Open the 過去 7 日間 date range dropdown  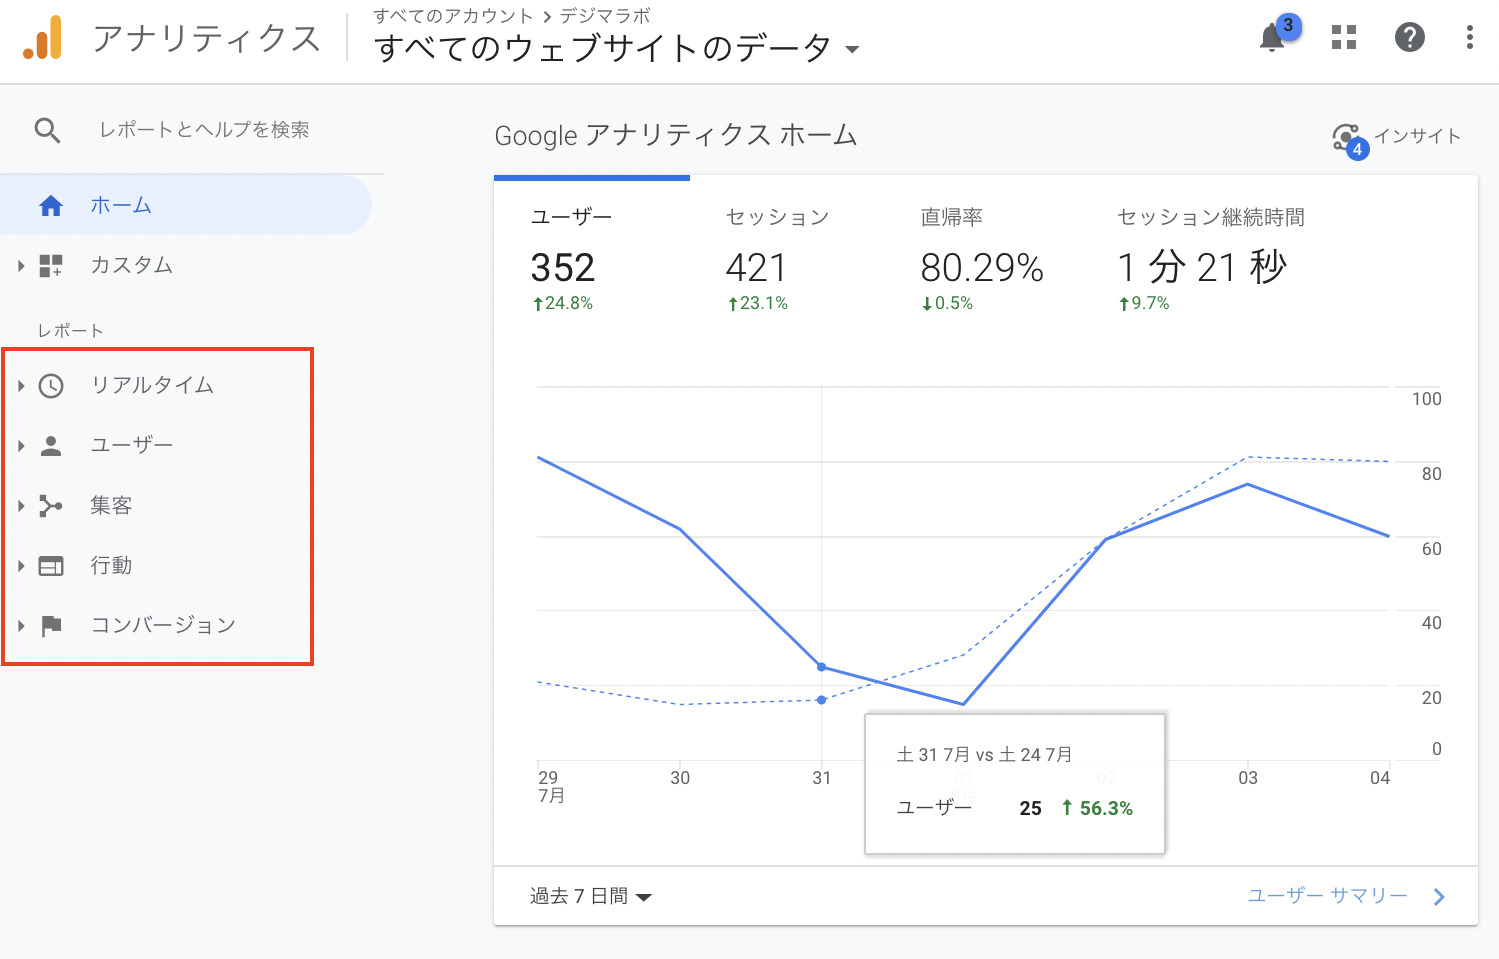588,896
